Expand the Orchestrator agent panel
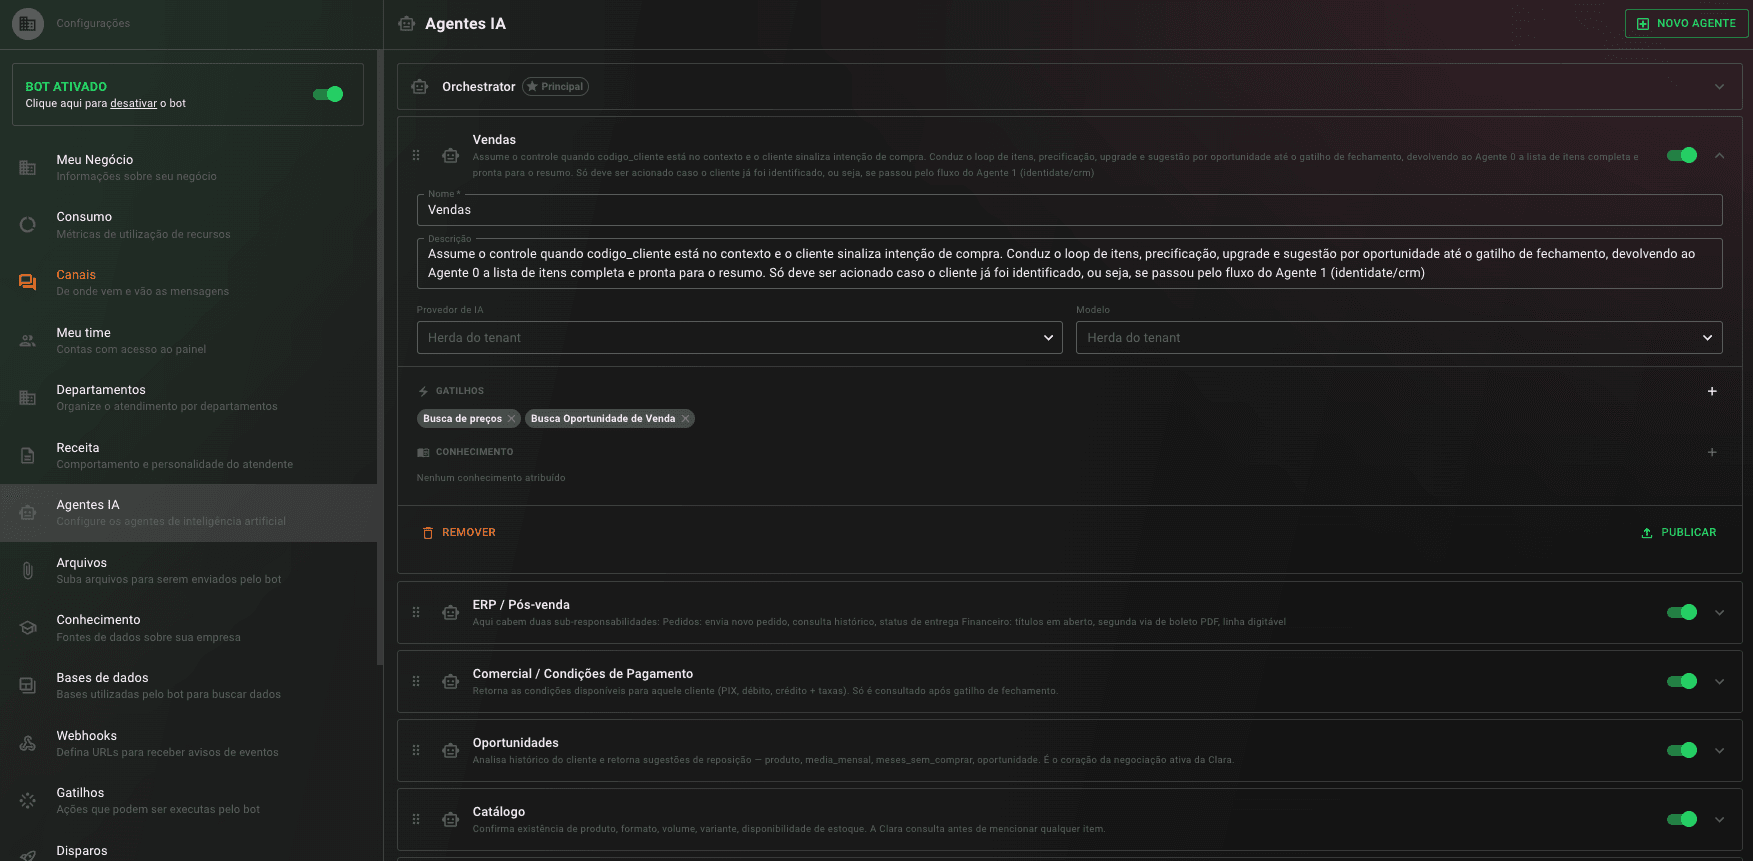Screen dimensions: 1753x861 [x=1719, y=87]
